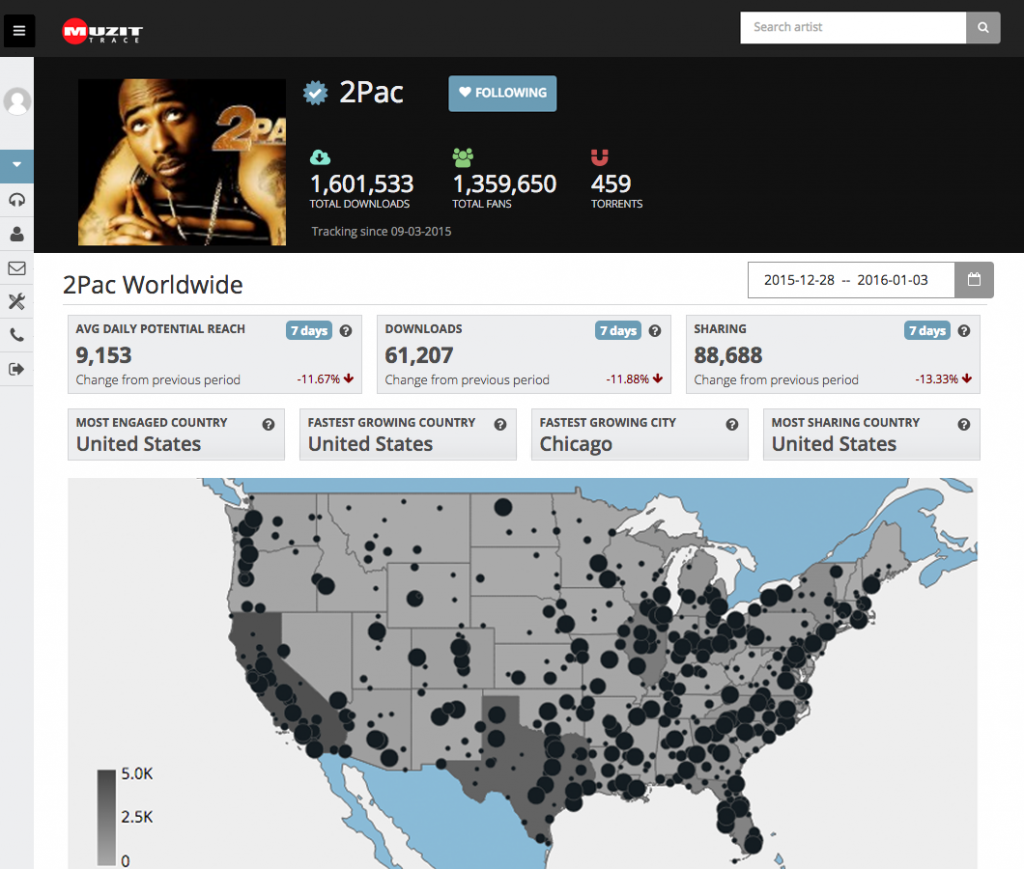Open the tools settings sidebar icon
The image size is (1024, 869).
17,302
